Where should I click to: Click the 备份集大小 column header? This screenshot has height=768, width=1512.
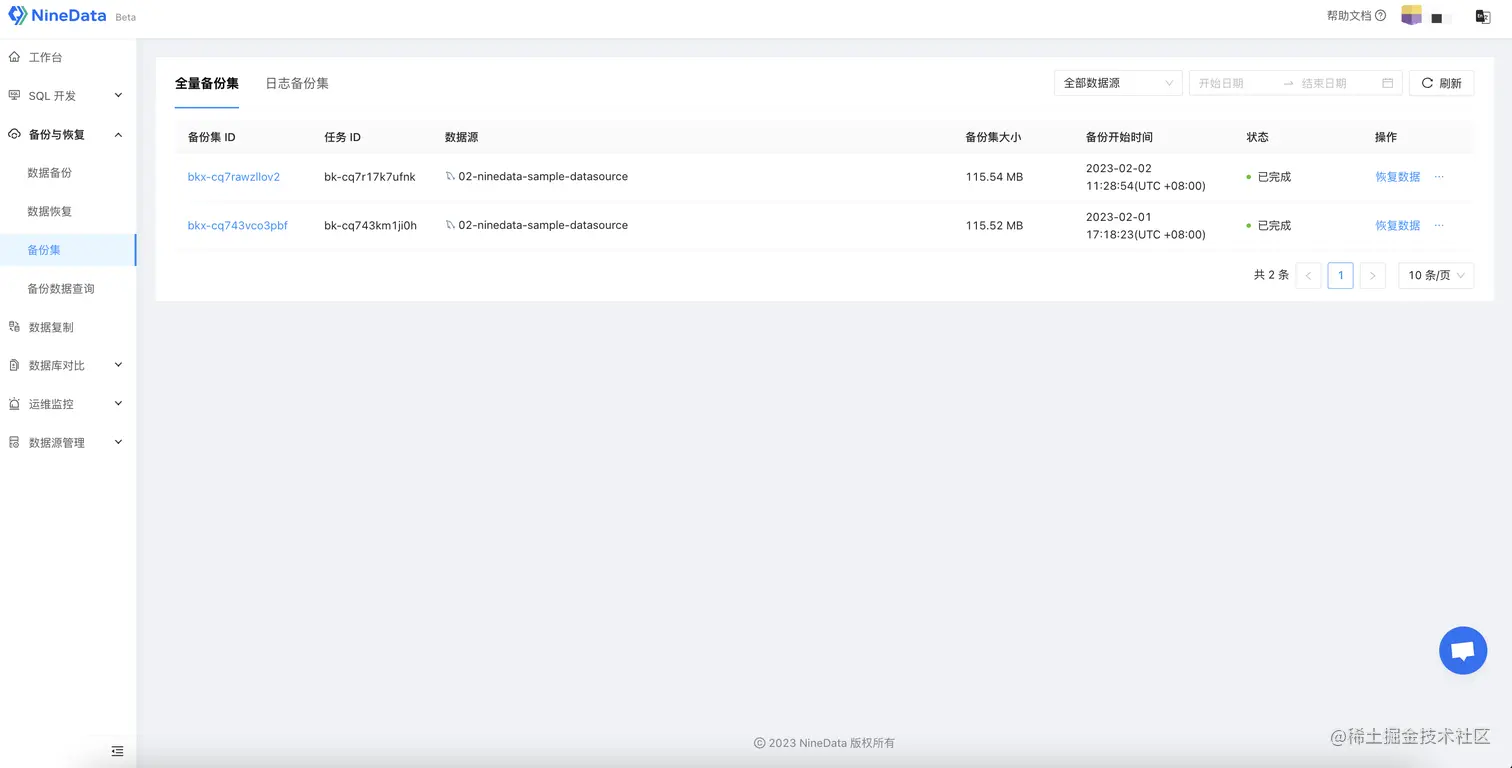(x=993, y=137)
